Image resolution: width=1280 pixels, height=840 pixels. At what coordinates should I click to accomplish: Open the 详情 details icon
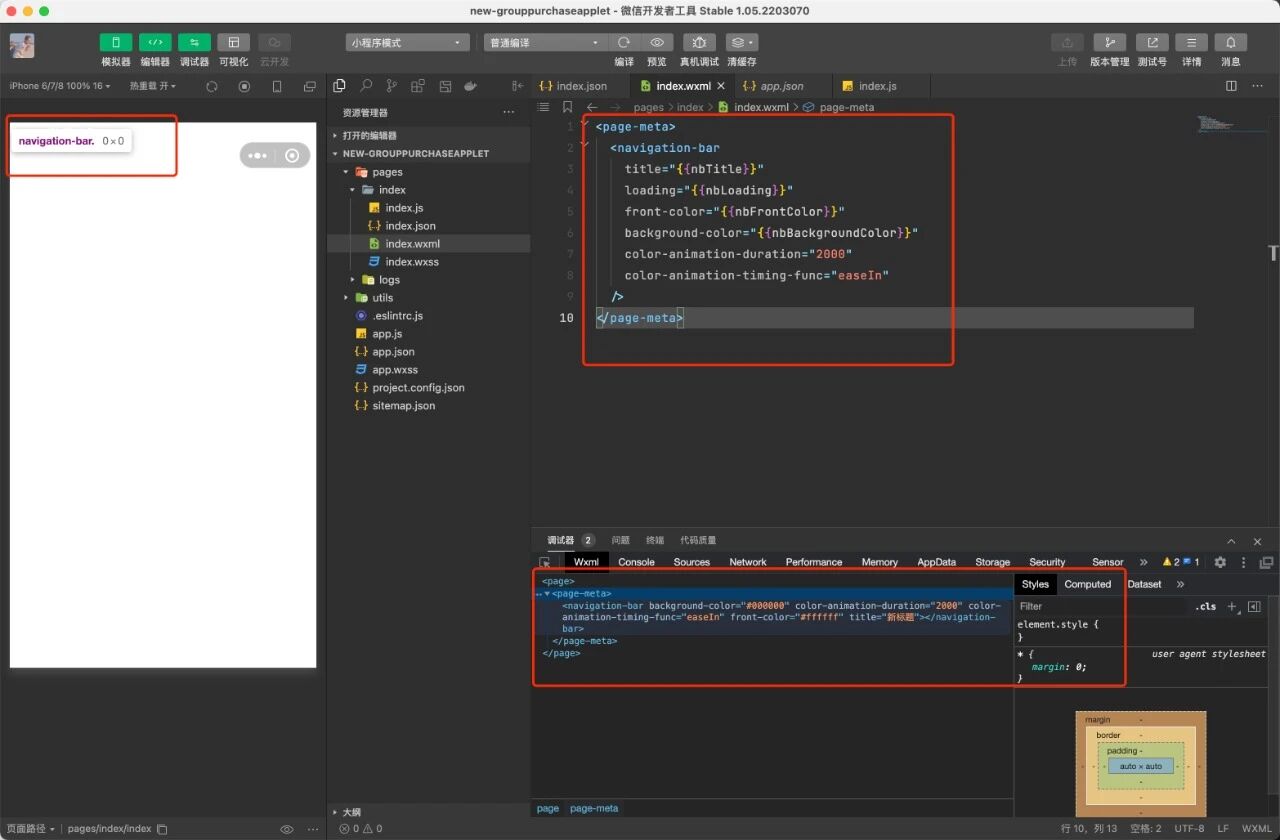1191,42
